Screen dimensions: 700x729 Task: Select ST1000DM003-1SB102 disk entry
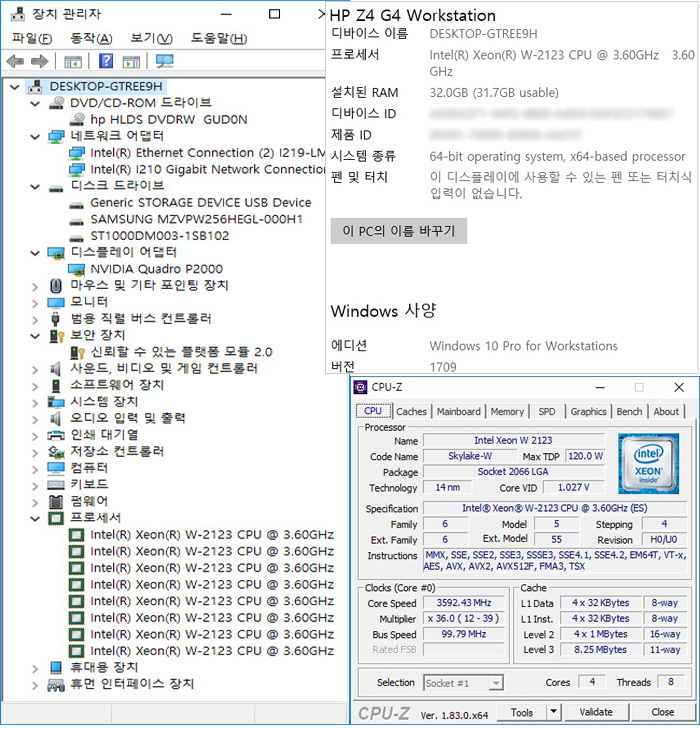point(159,236)
